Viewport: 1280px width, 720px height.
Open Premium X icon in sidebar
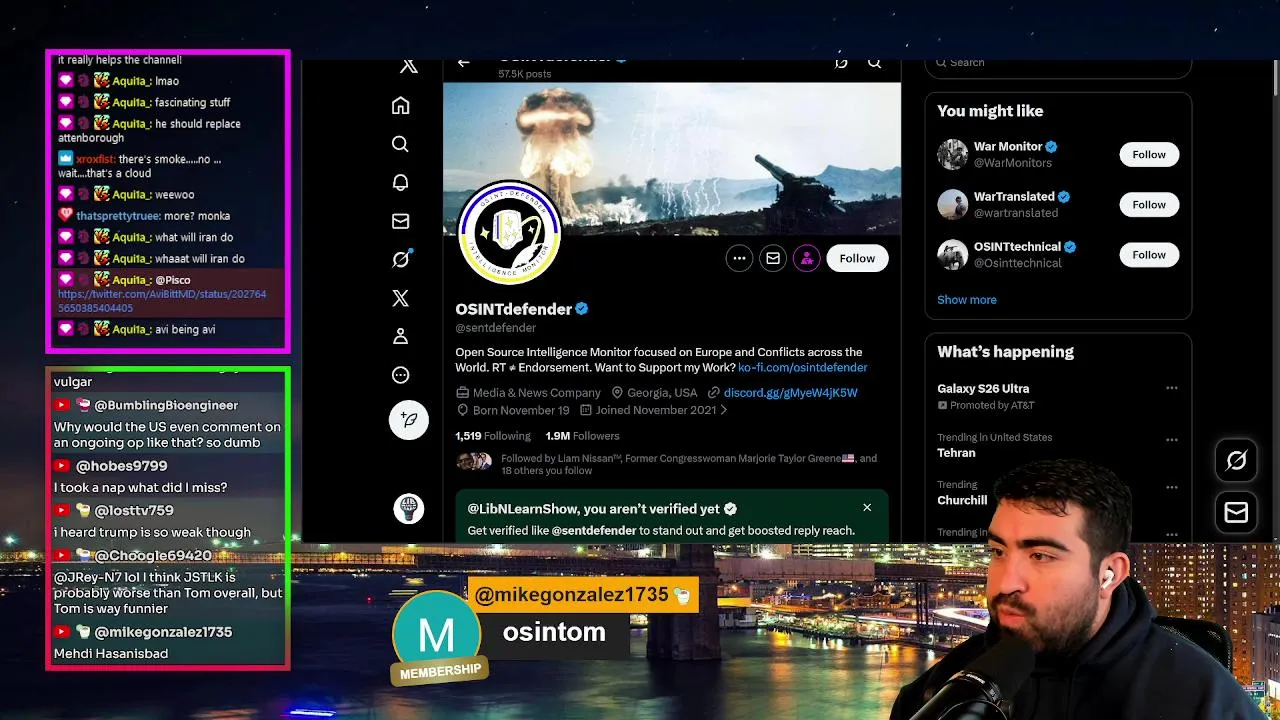(x=400, y=298)
